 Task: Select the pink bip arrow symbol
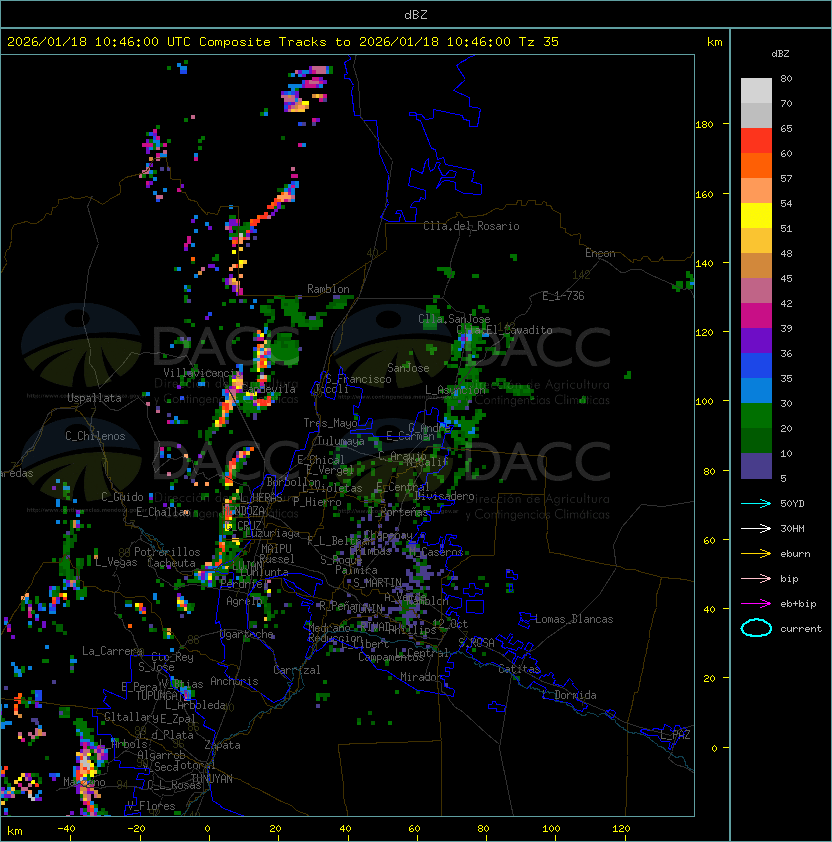click(x=756, y=578)
